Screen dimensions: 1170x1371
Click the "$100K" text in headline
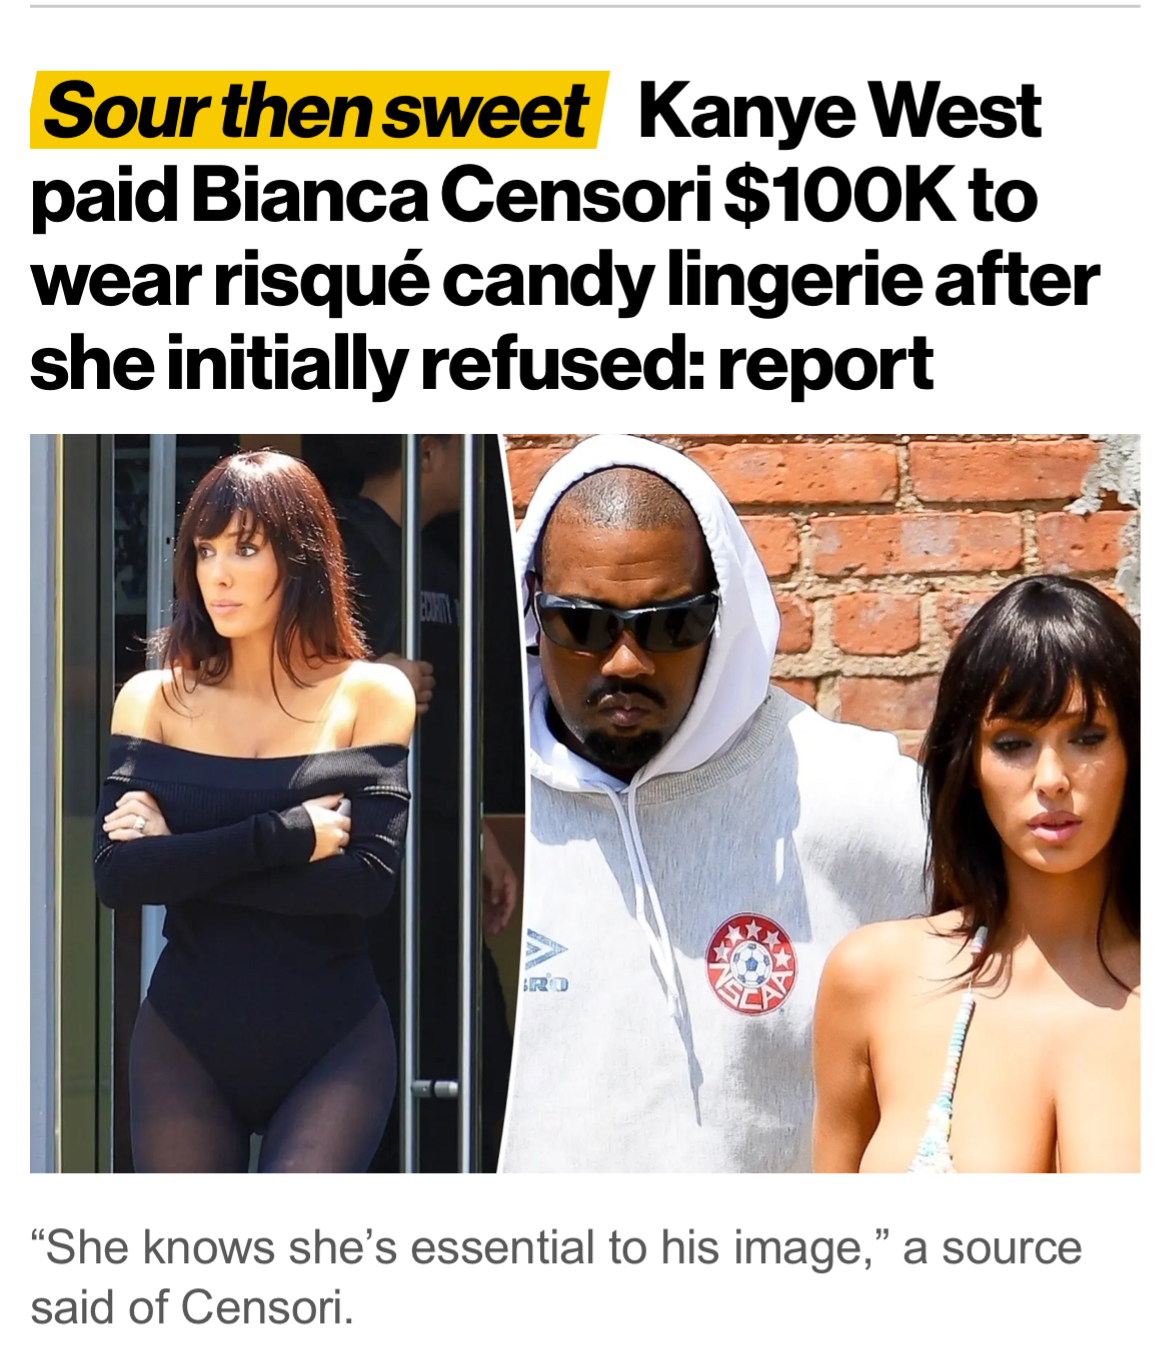[x=839, y=194]
